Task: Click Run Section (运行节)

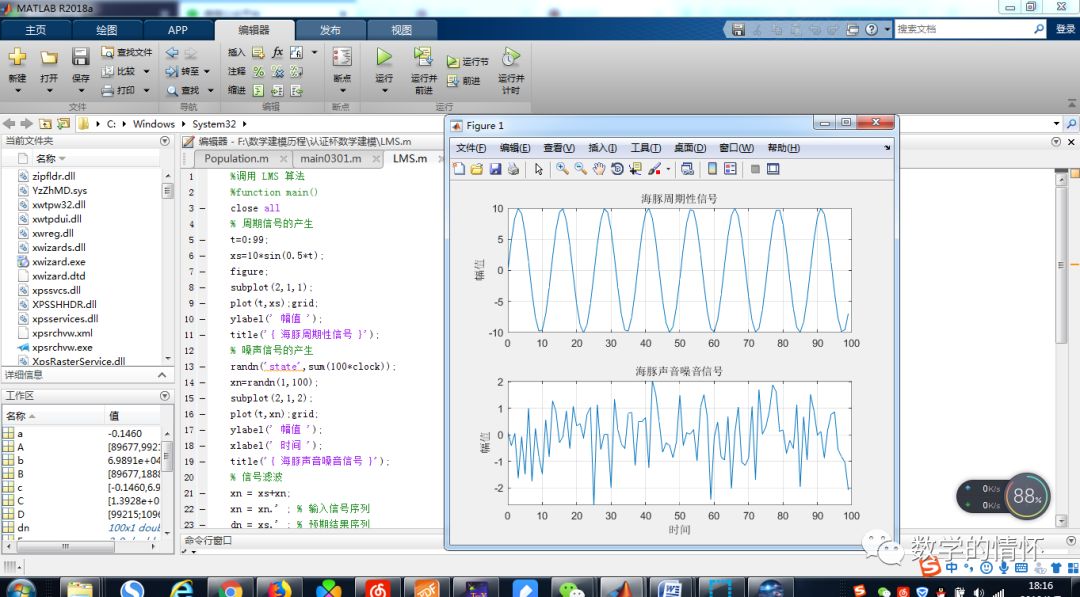Action: pyautogui.click(x=468, y=61)
